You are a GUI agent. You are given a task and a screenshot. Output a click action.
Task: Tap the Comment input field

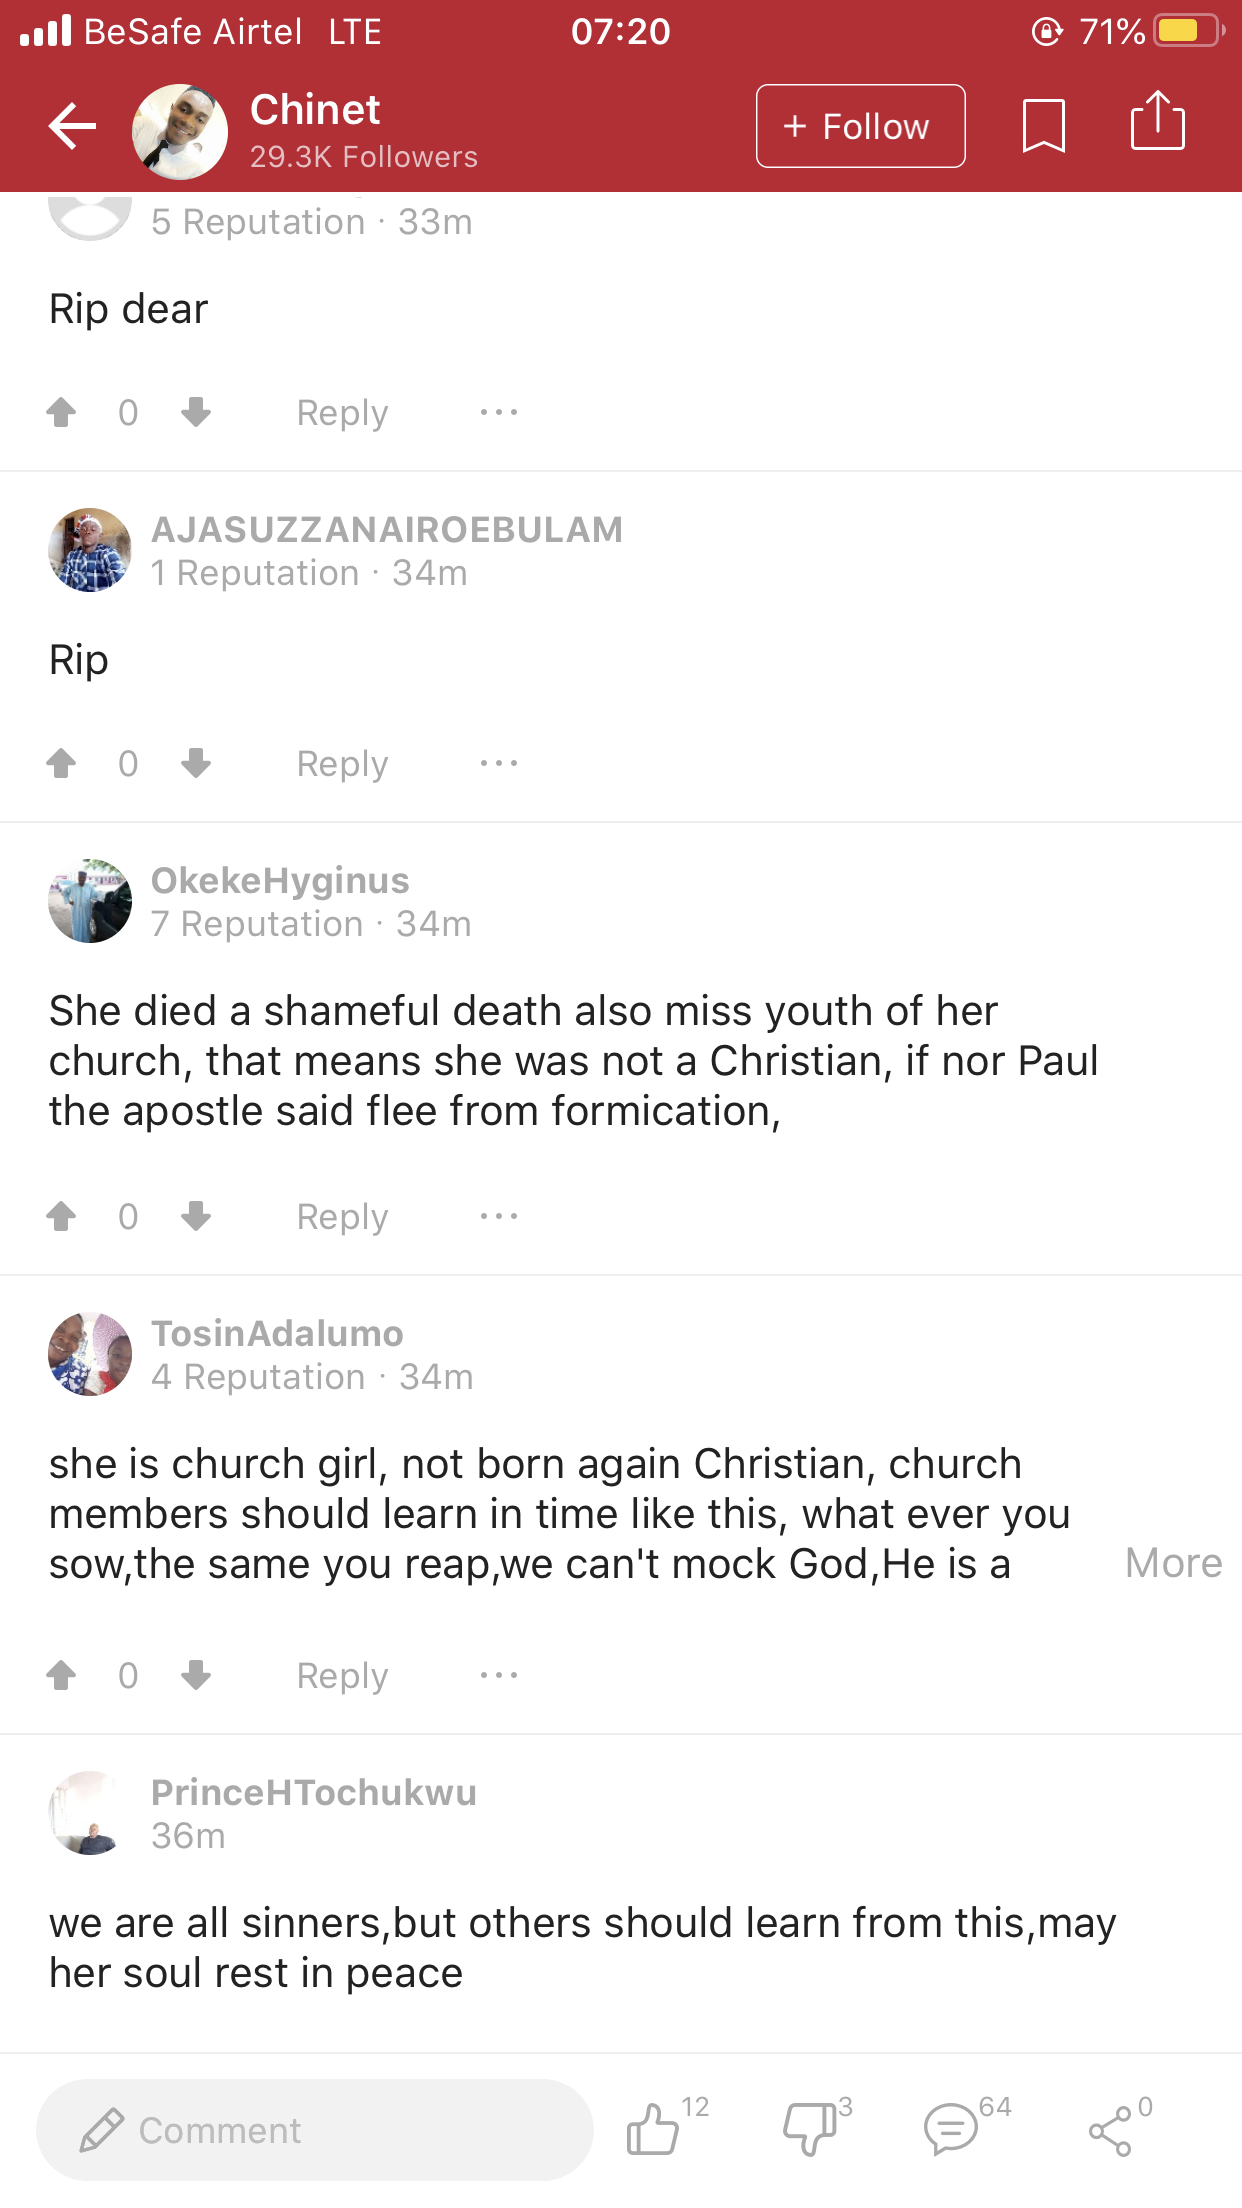(x=315, y=2130)
